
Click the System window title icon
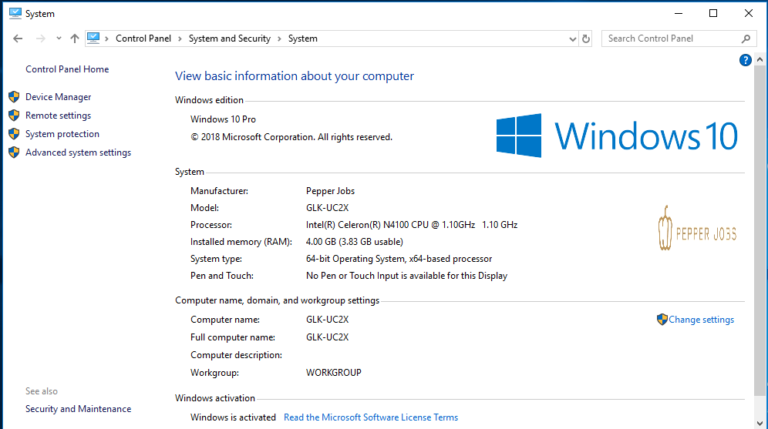tap(15, 14)
